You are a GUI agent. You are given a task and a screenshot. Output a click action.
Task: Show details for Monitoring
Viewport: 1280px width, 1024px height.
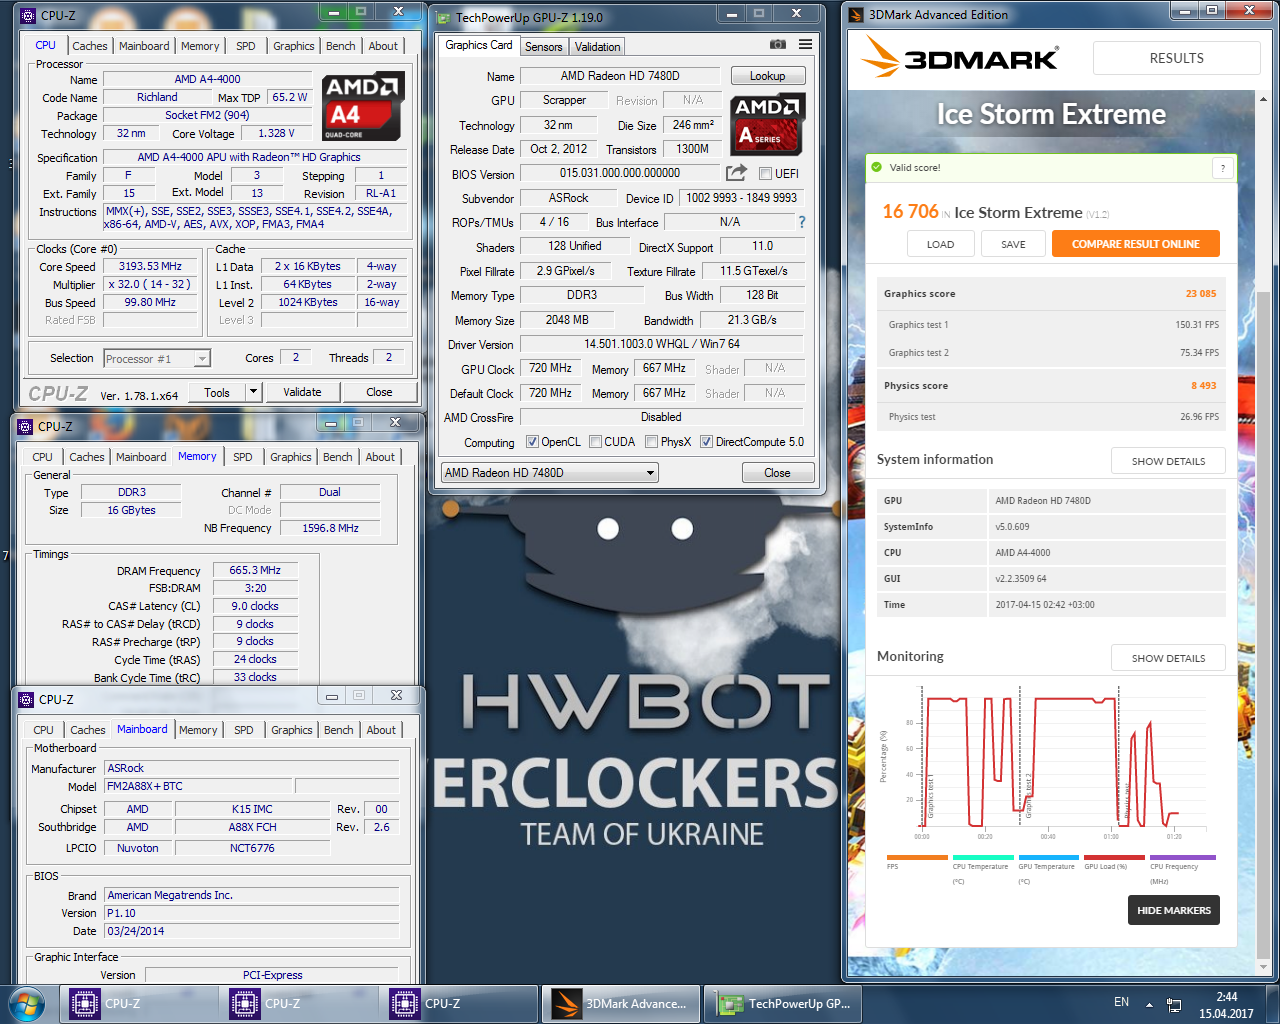[x=1168, y=658]
